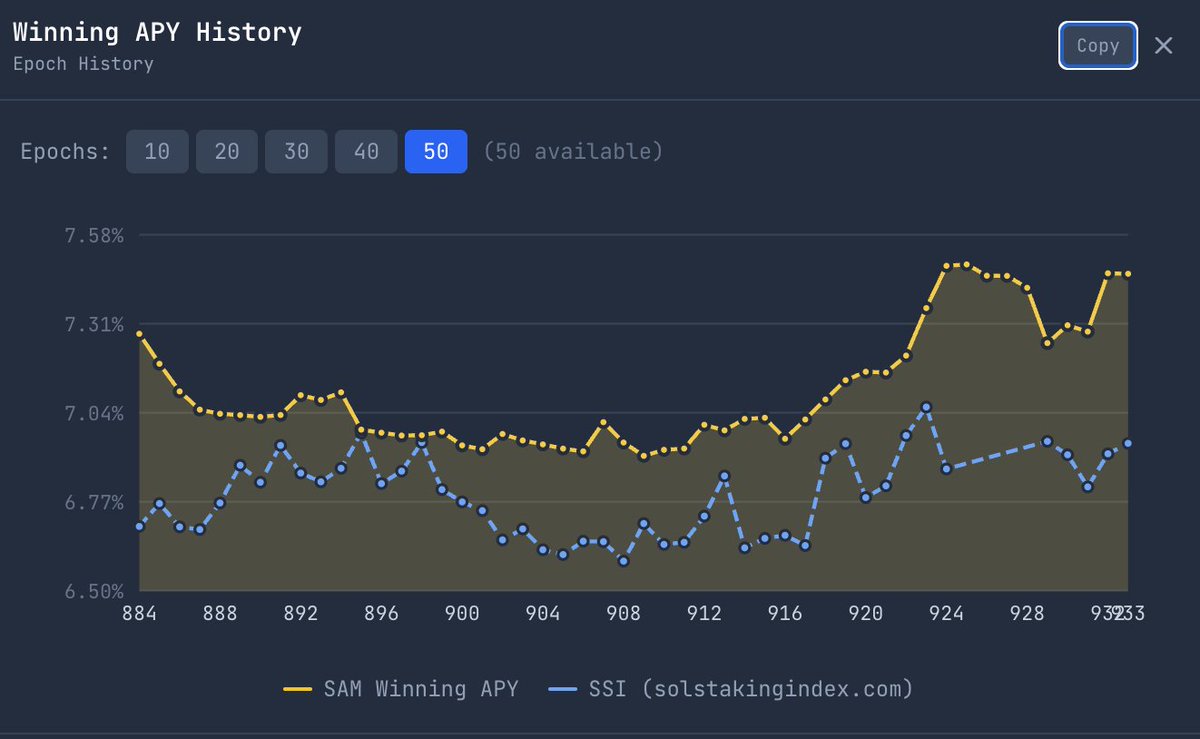The image size is (1200, 739).
Task: Toggle SSI solstakingindex.com legend entry
Action: click(x=732, y=689)
